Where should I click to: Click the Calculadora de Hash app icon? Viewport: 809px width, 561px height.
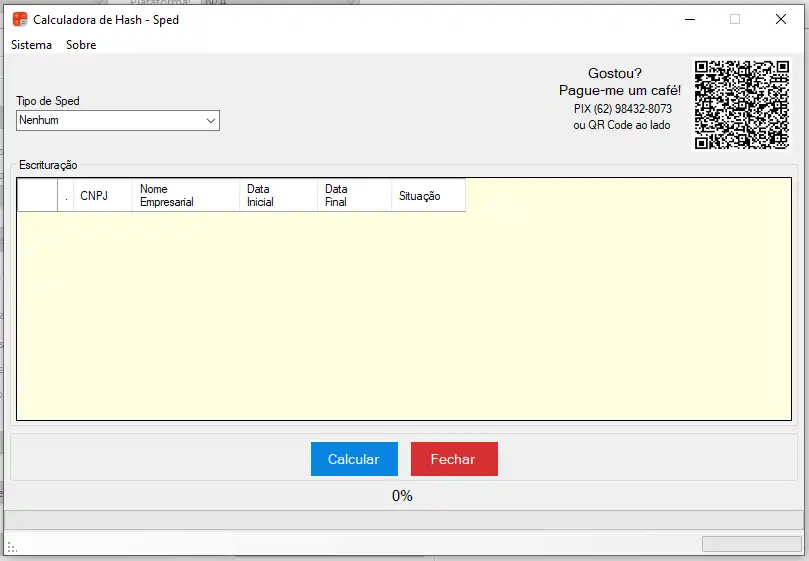(20, 20)
